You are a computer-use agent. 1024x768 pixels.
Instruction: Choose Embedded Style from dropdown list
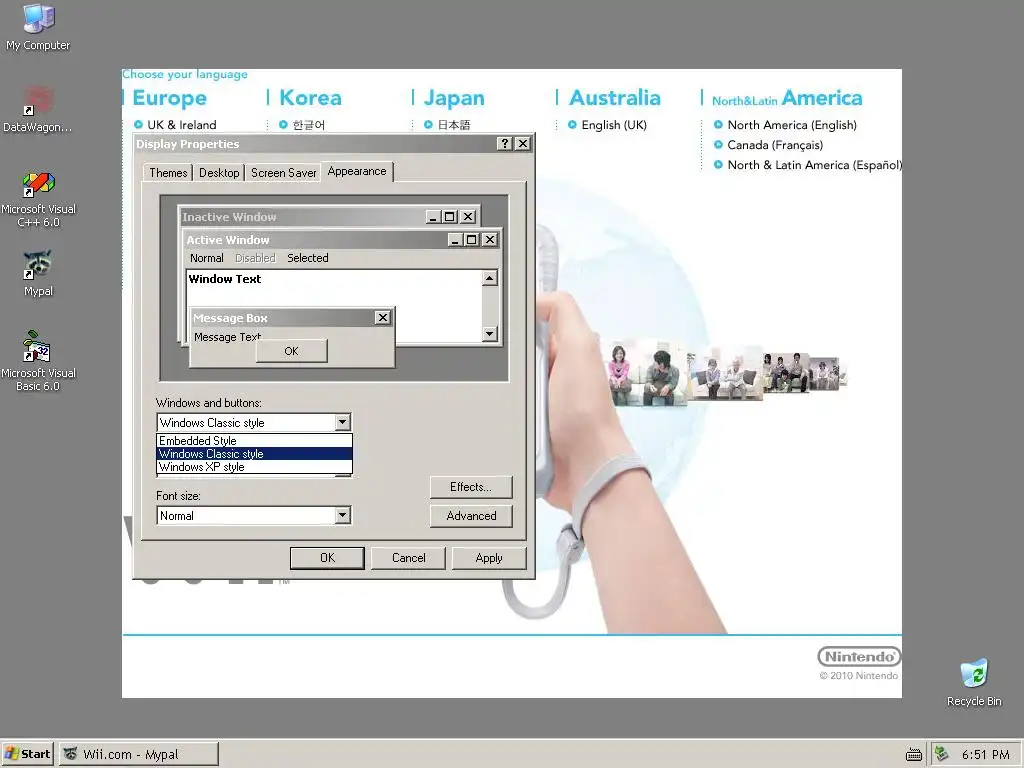[x=255, y=441]
